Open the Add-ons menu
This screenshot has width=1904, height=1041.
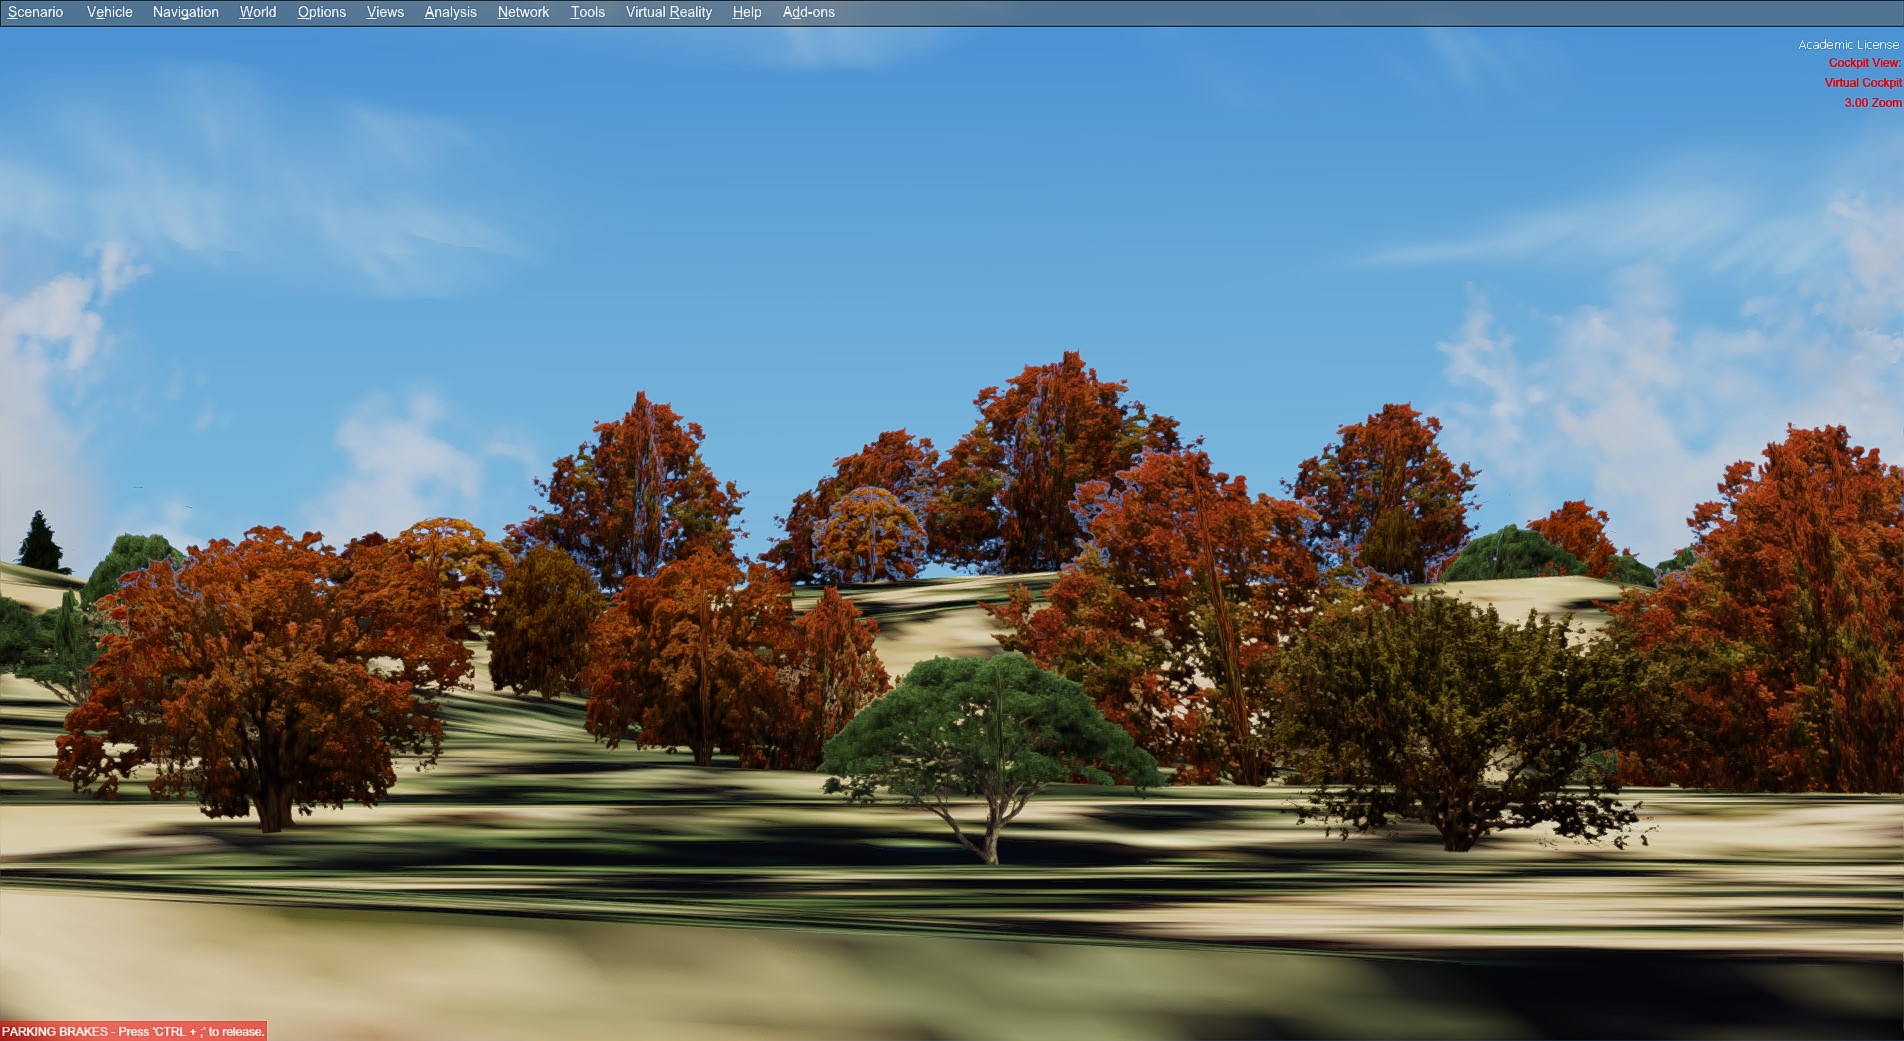pyautogui.click(x=809, y=12)
